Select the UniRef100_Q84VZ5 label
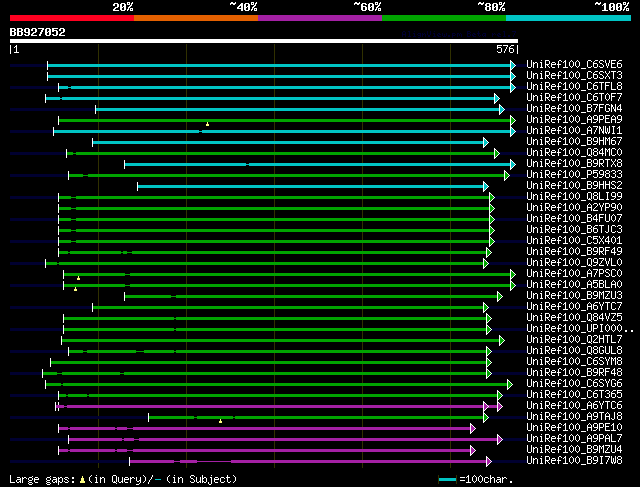The height and width of the screenshot is (487, 640). tap(574, 318)
